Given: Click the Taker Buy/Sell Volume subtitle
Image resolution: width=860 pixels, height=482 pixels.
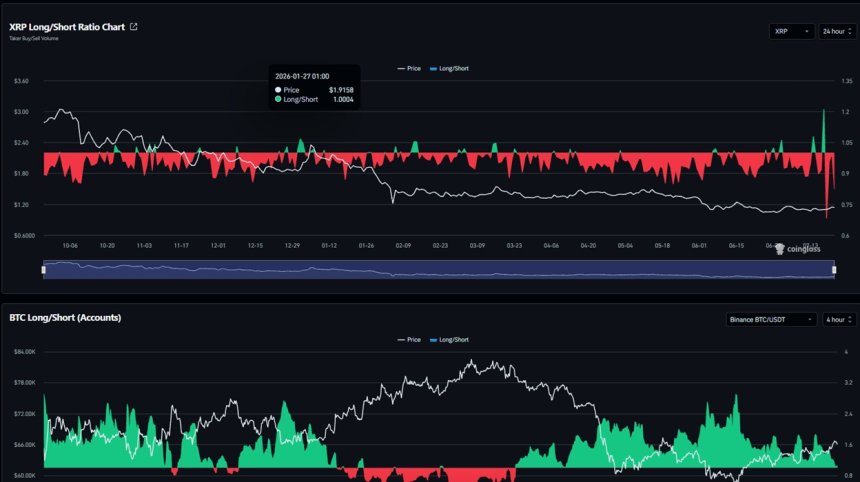Looking at the screenshot, I should tap(33, 38).
